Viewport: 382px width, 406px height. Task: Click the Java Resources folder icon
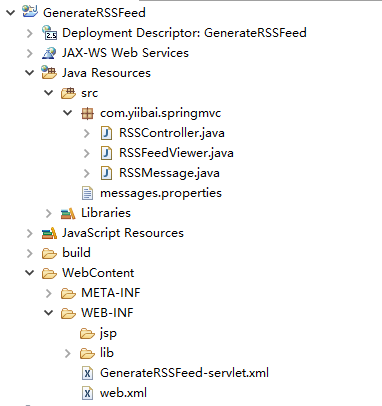coord(49,72)
